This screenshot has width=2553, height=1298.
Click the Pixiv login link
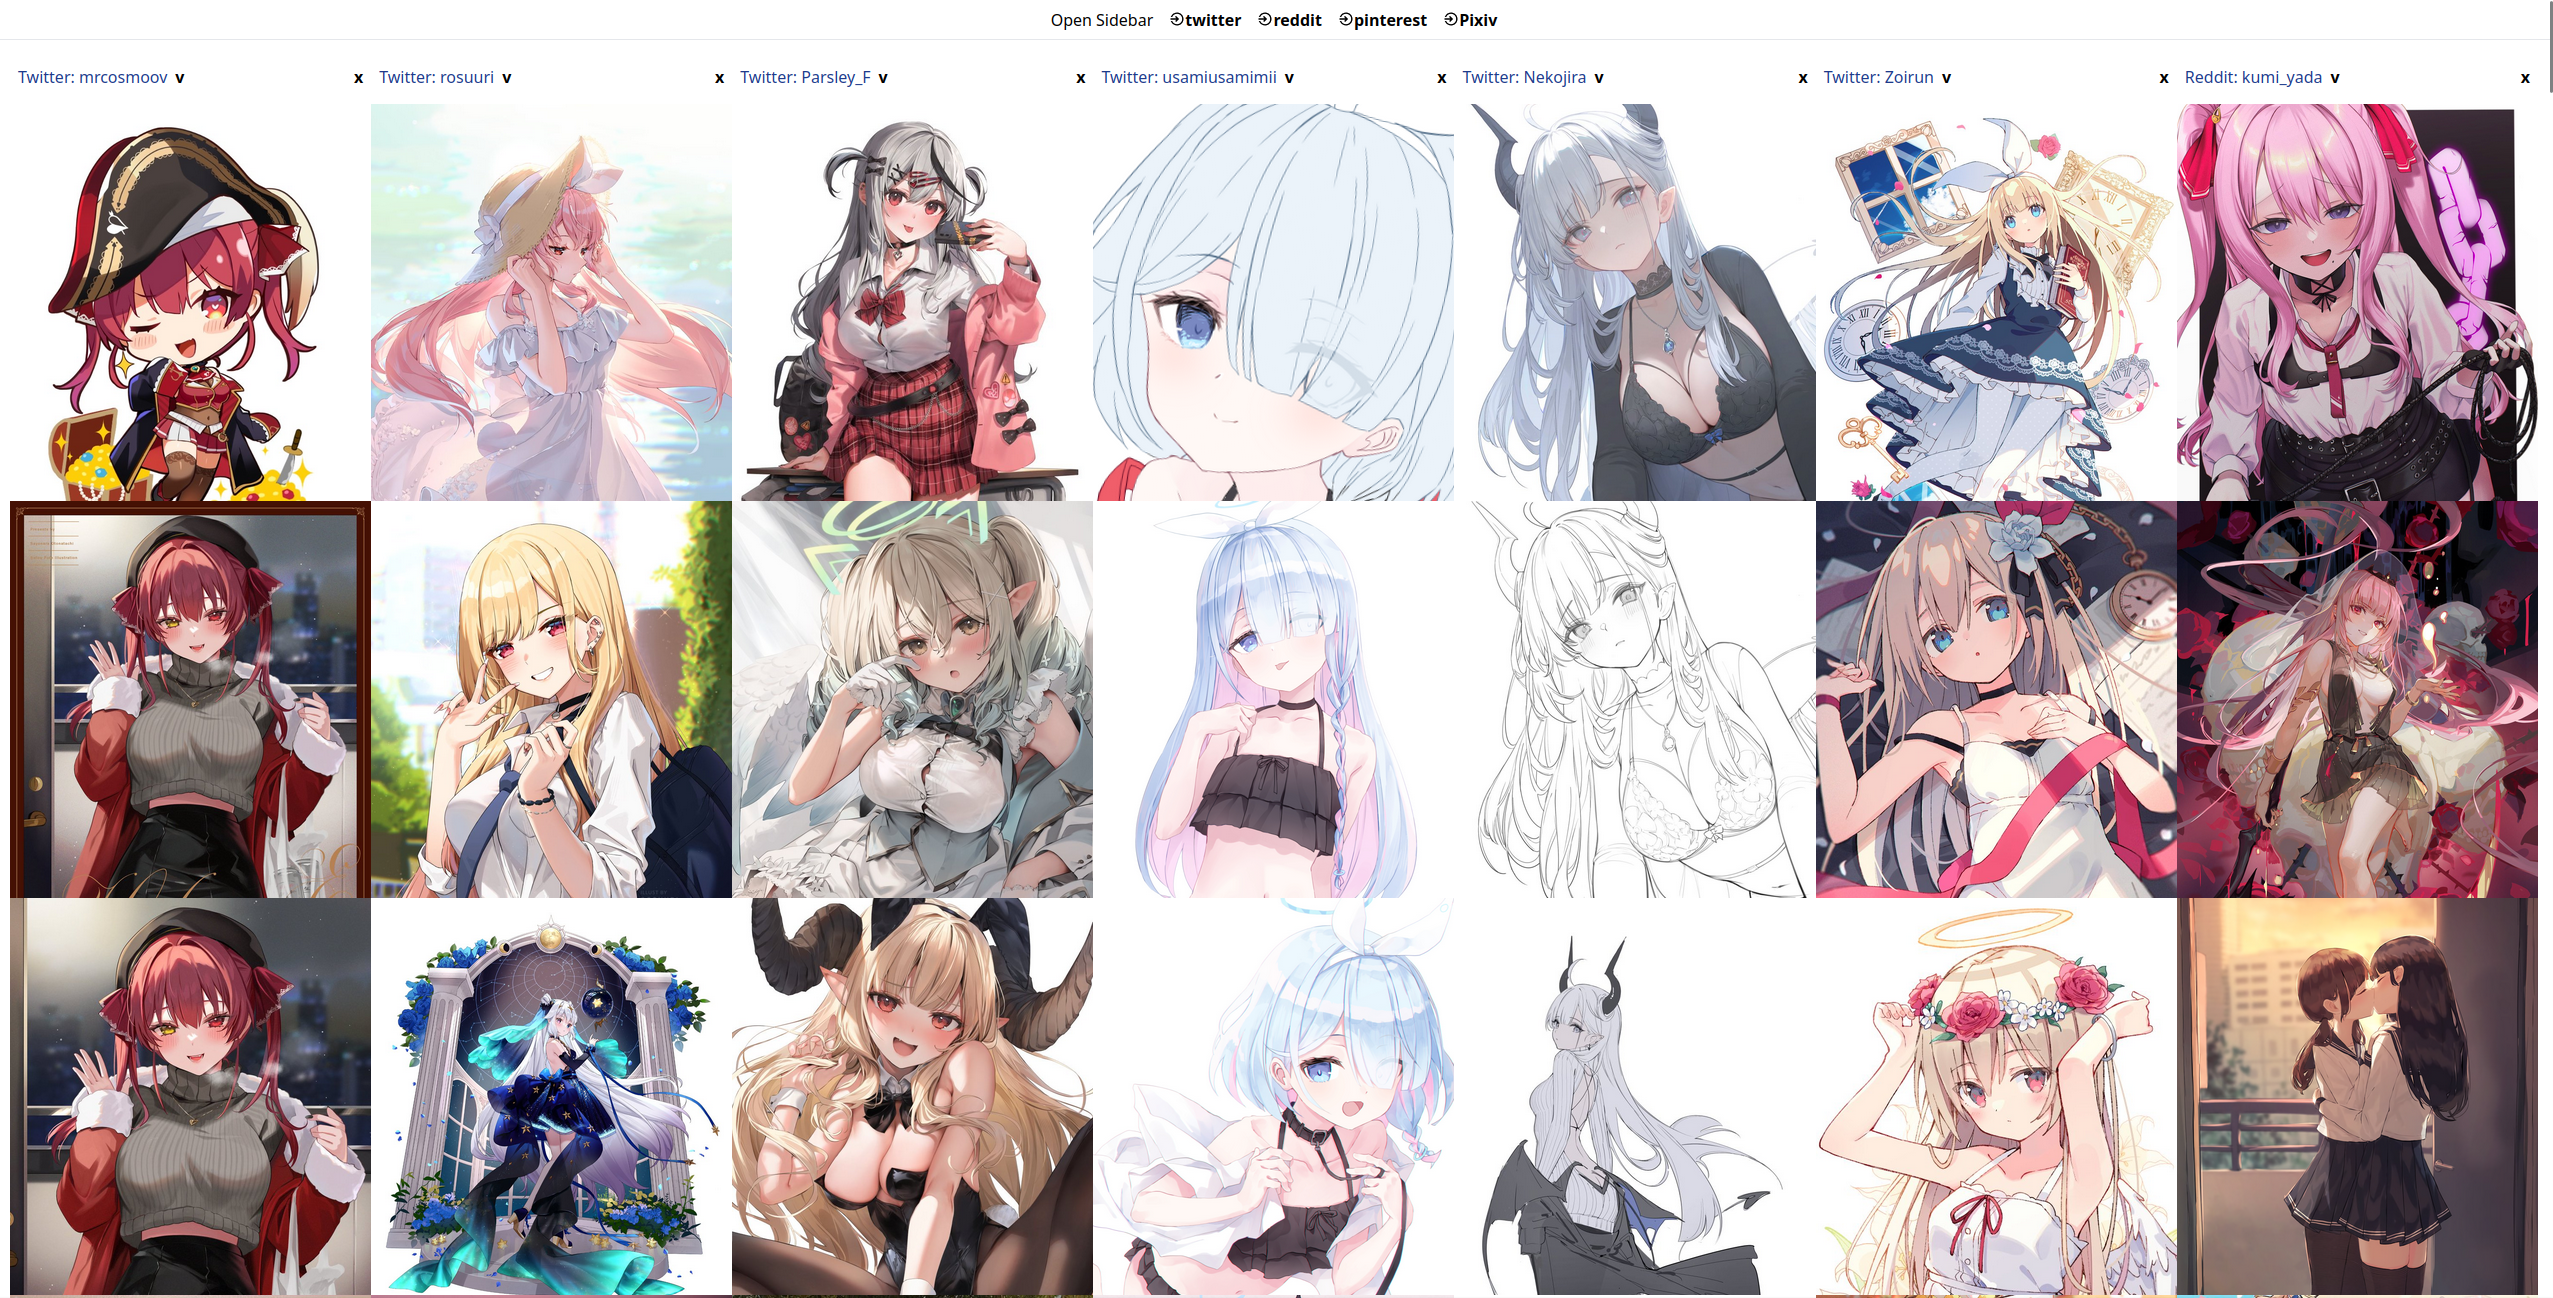[1470, 20]
